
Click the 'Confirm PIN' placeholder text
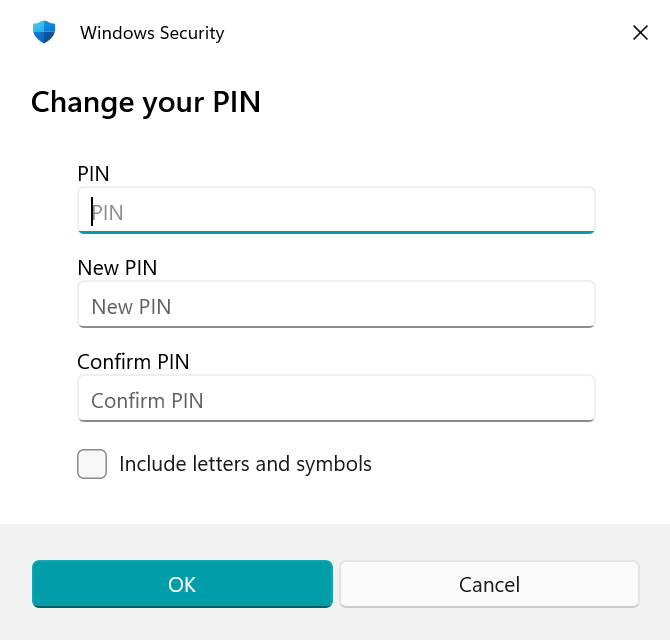[147, 400]
